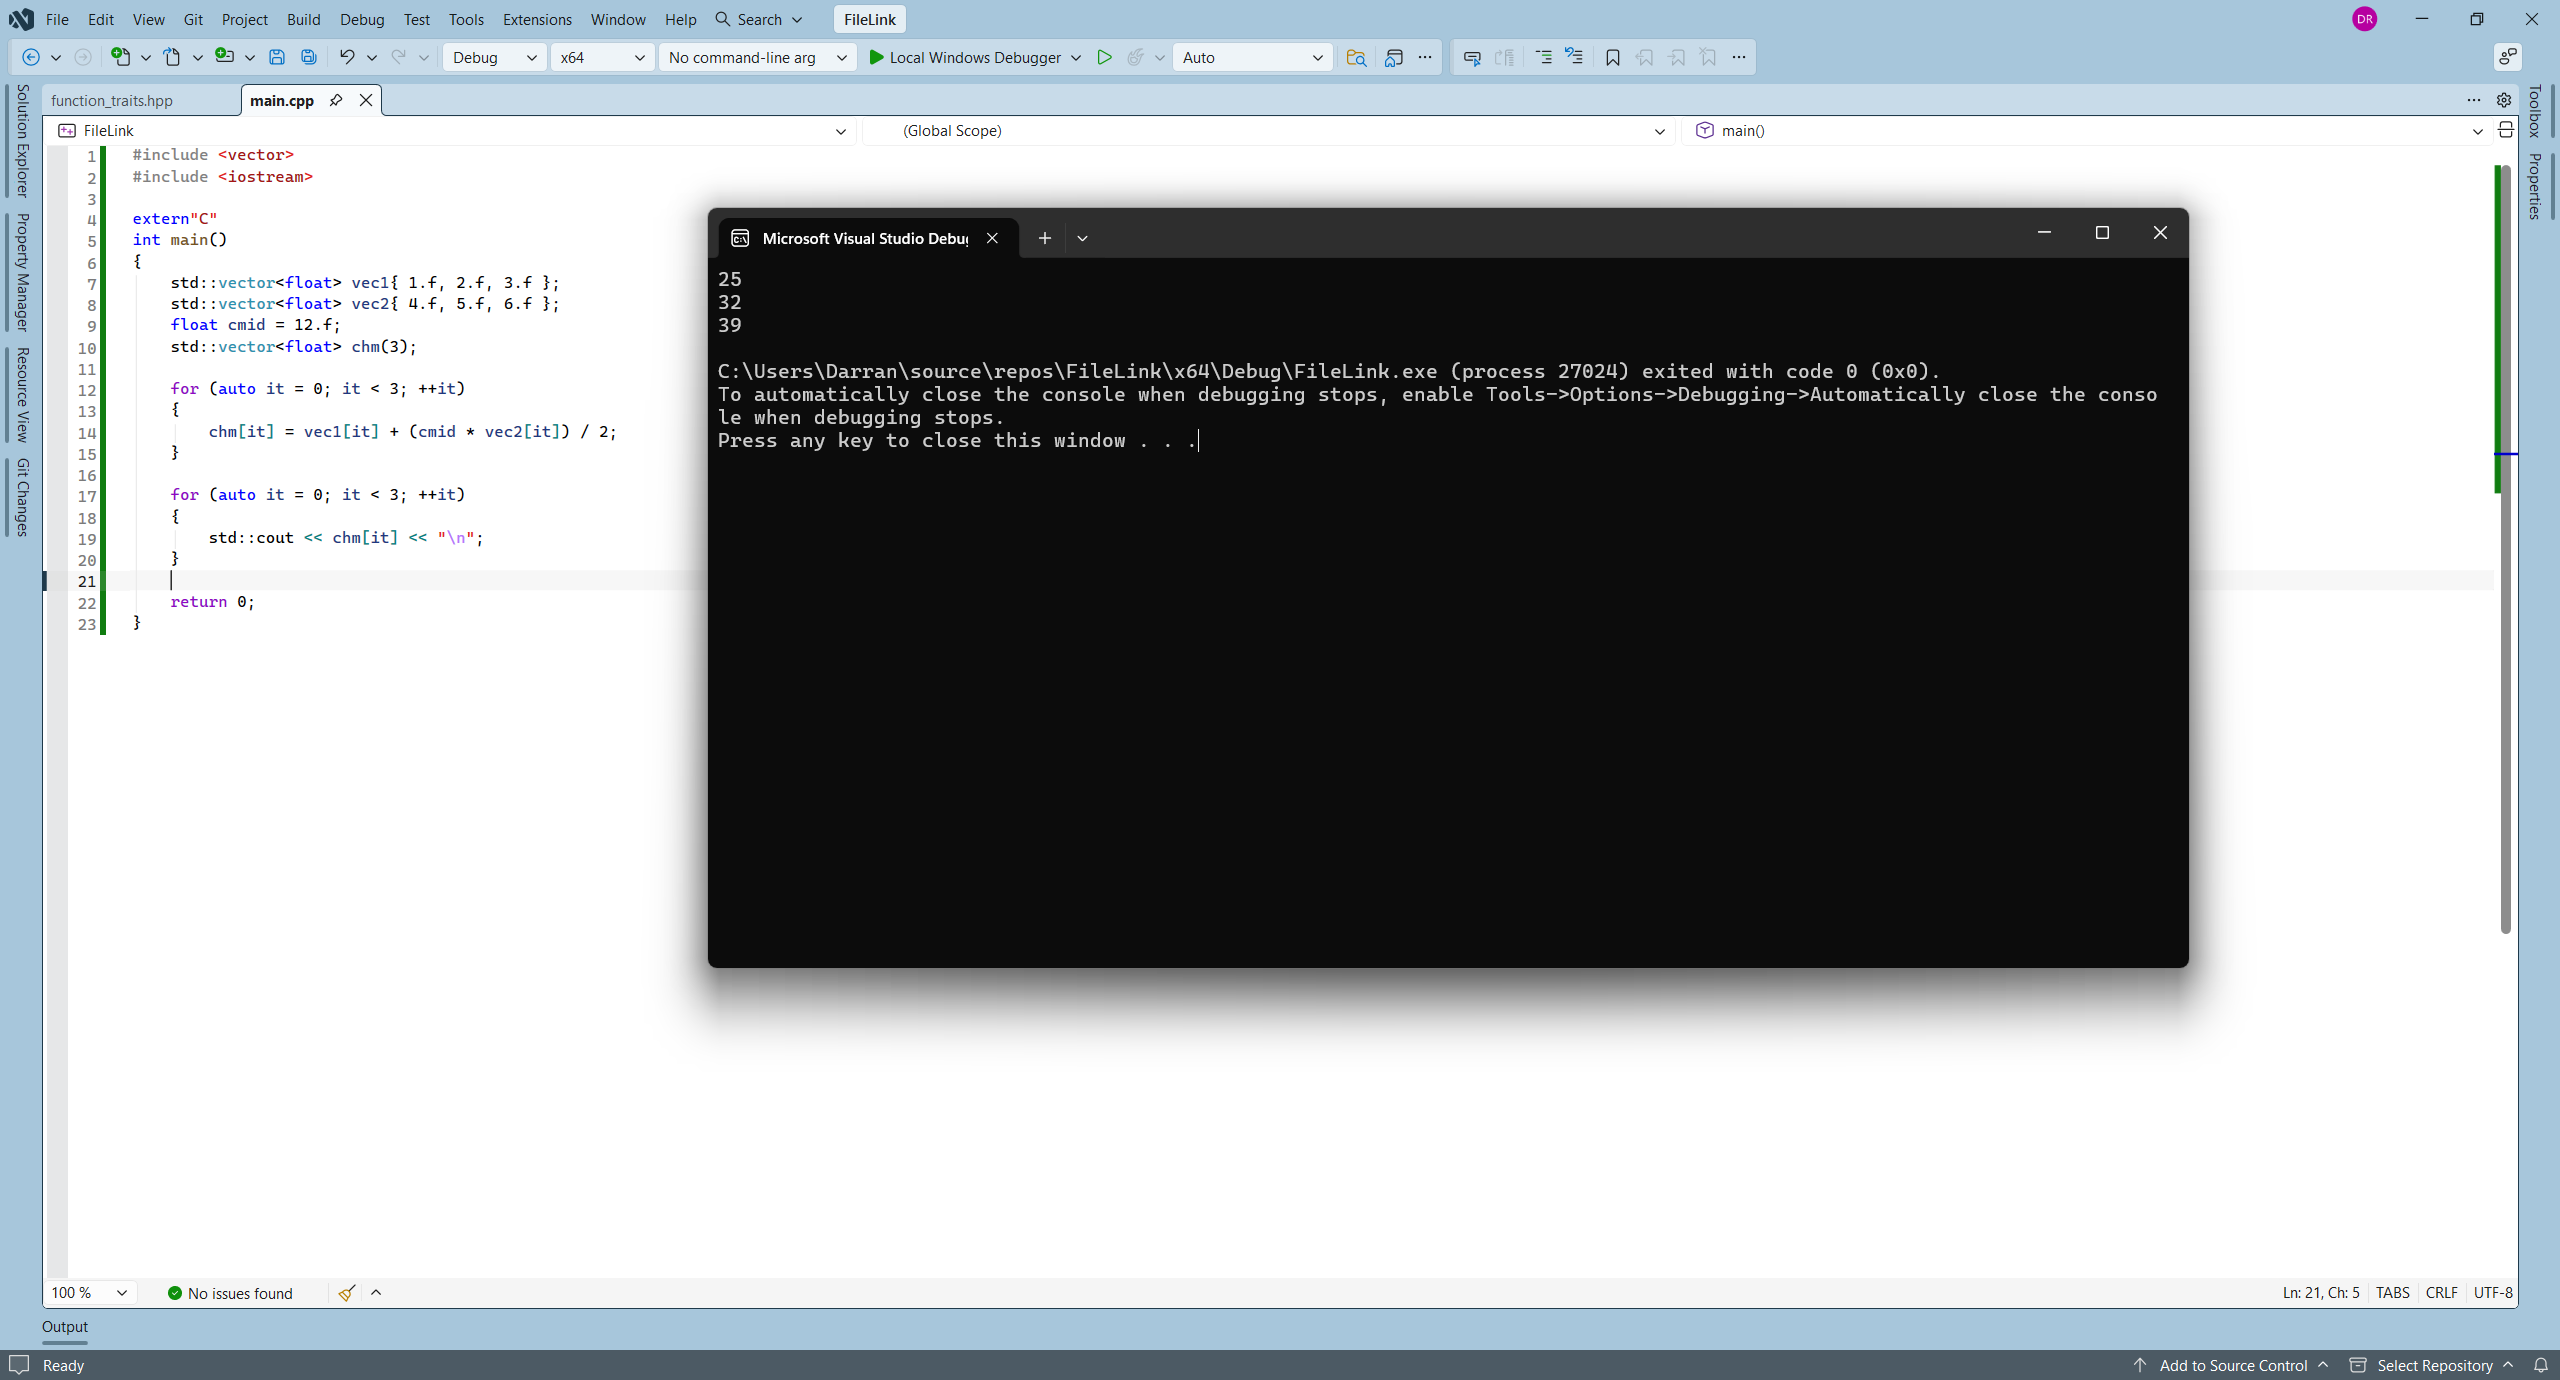Click the editor vertical scrollbar thumb

tap(2505, 548)
